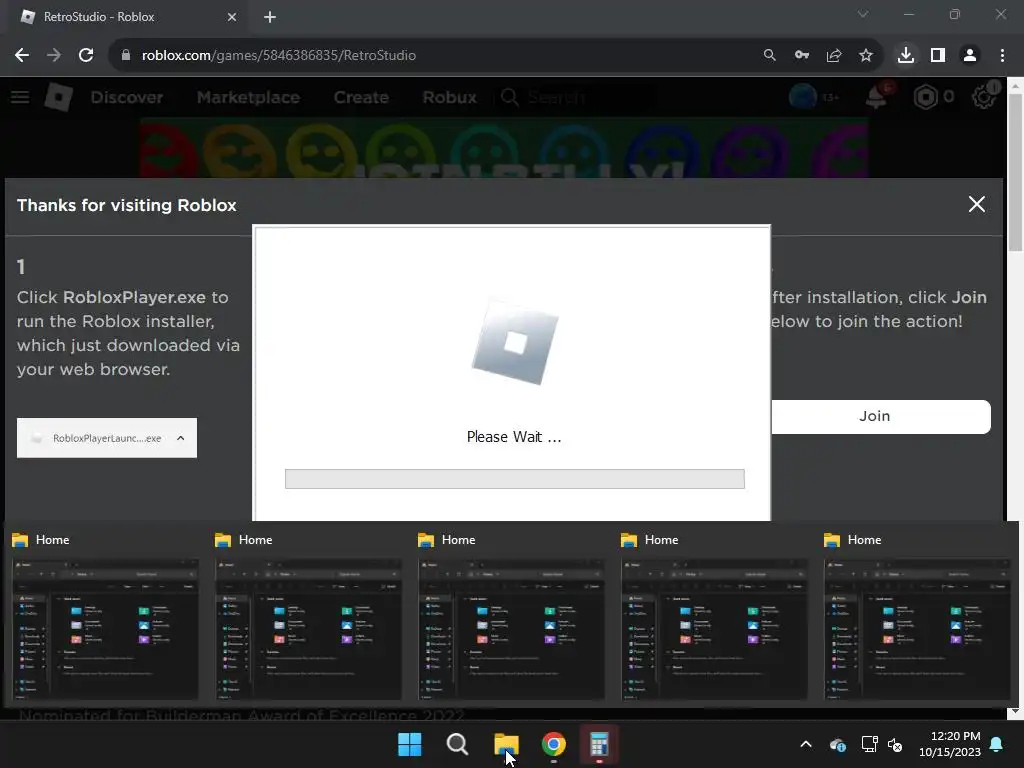Viewport: 1024px width, 768px height.
Task: Reload the Roblox page
Action: (86, 56)
